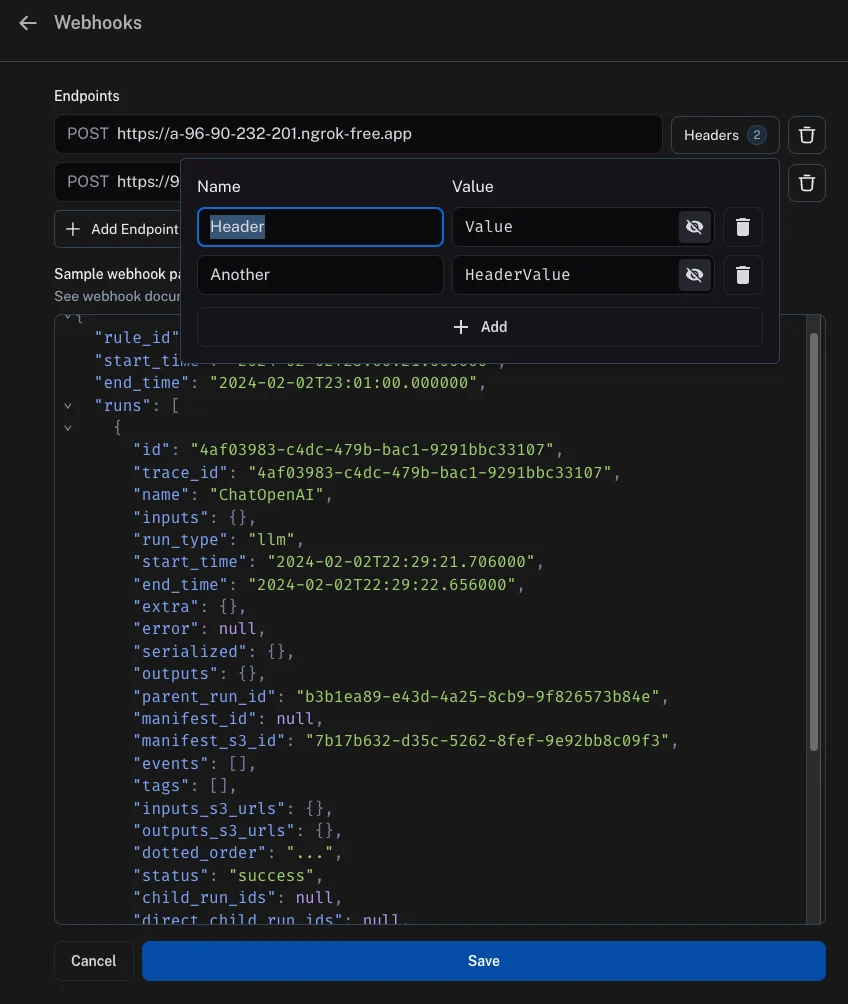
Task: Click the "outputs_s3_urls" line
Action: [x=238, y=830]
